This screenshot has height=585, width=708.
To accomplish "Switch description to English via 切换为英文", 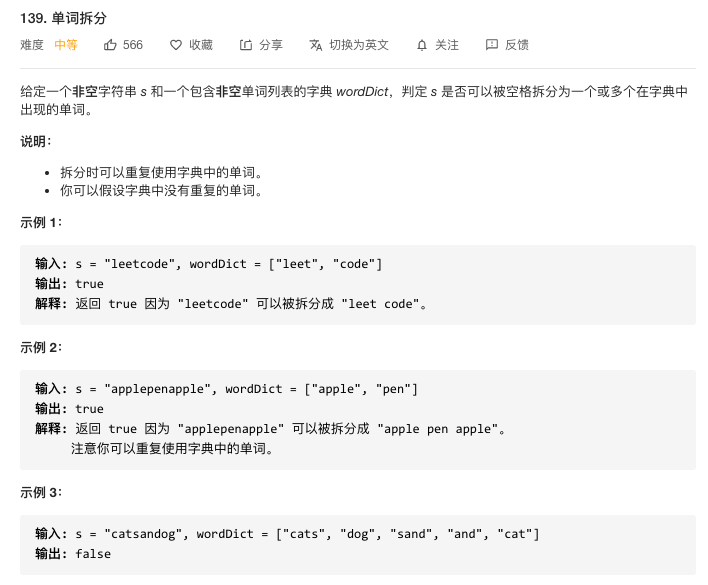I will pos(359,45).
